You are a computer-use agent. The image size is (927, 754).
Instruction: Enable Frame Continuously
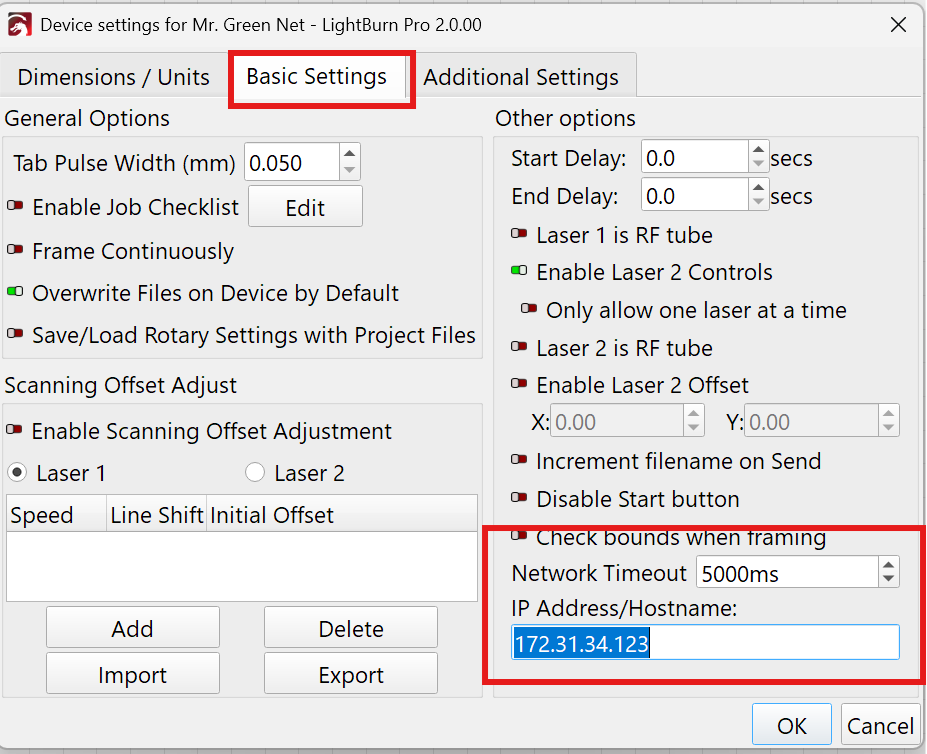click(x=17, y=251)
